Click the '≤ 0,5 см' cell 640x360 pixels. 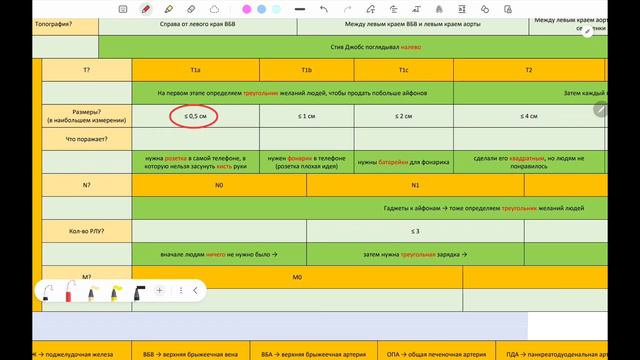(196, 116)
